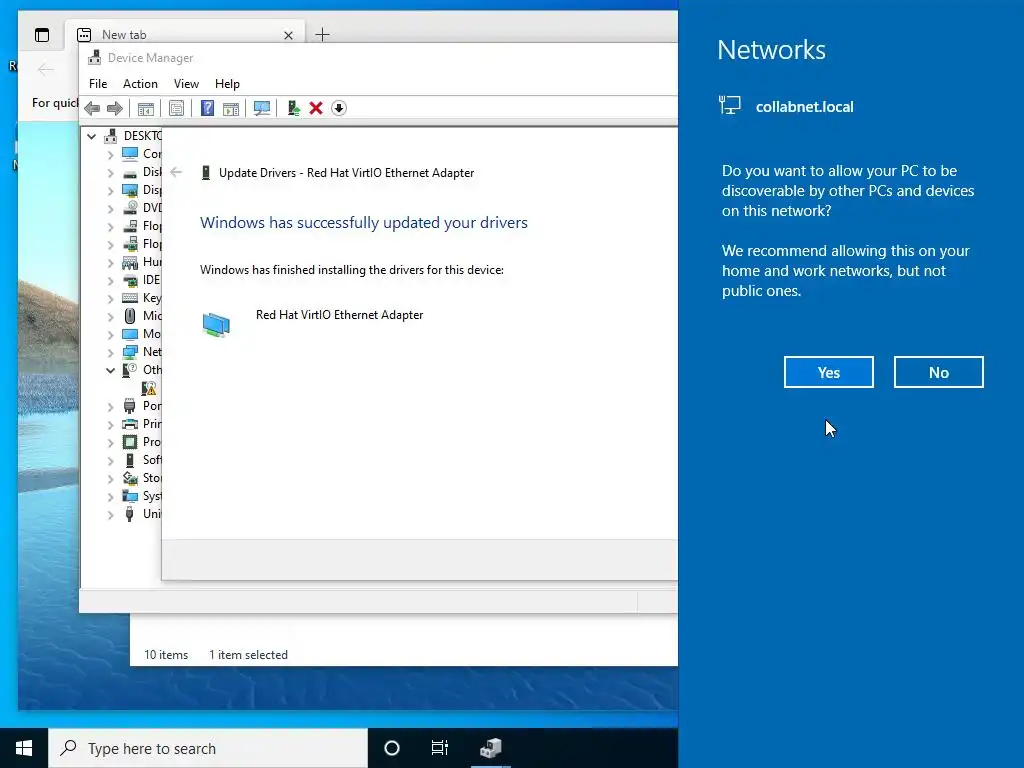Expand the Disl... (Disk drives) node

[x=110, y=172]
